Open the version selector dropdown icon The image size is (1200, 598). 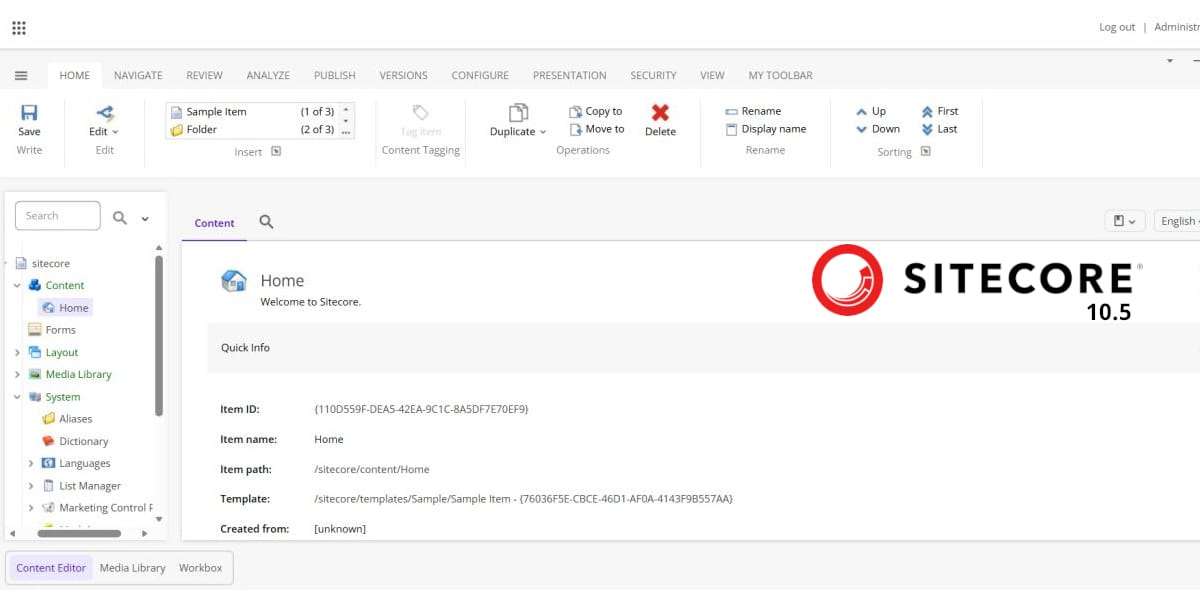pos(1124,221)
